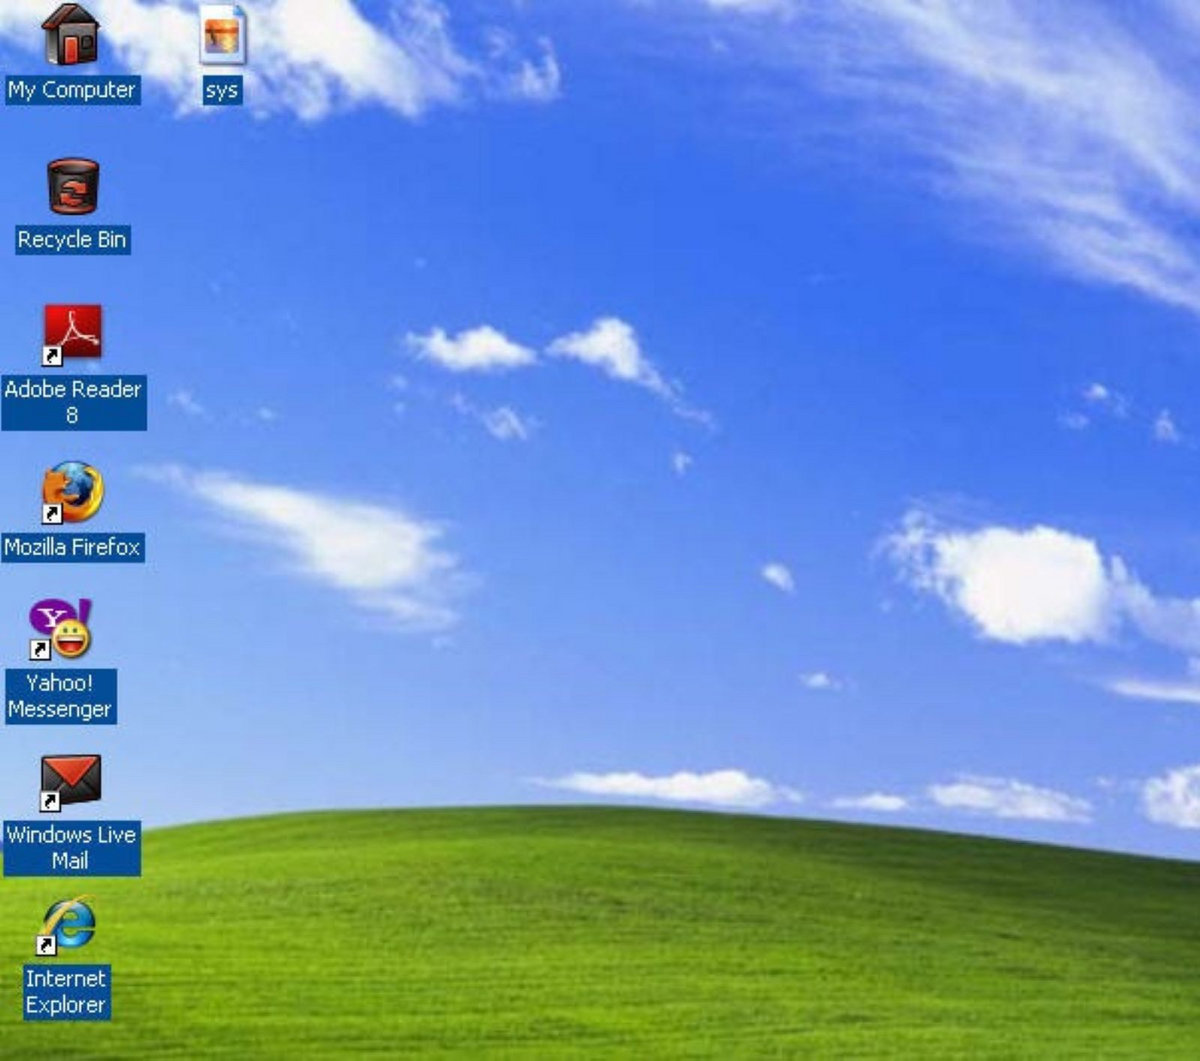Click the Windows Live Mail envelope icon
This screenshot has width=1200, height=1061.
tap(70, 782)
